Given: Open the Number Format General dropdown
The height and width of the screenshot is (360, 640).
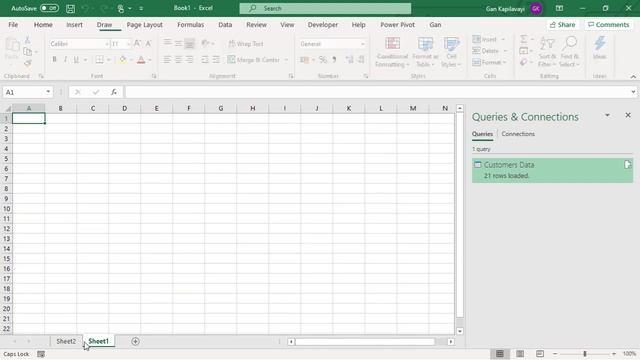Looking at the screenshot, I should click(362, 44).
